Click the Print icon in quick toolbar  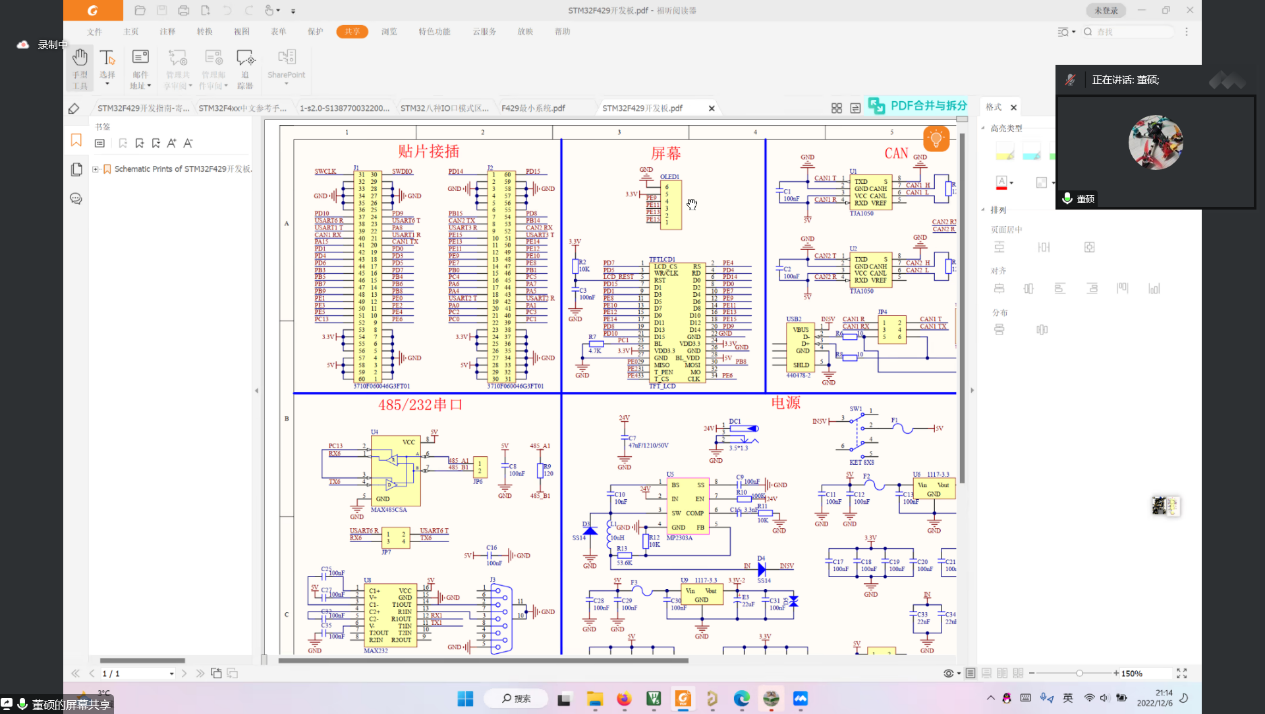183,10
